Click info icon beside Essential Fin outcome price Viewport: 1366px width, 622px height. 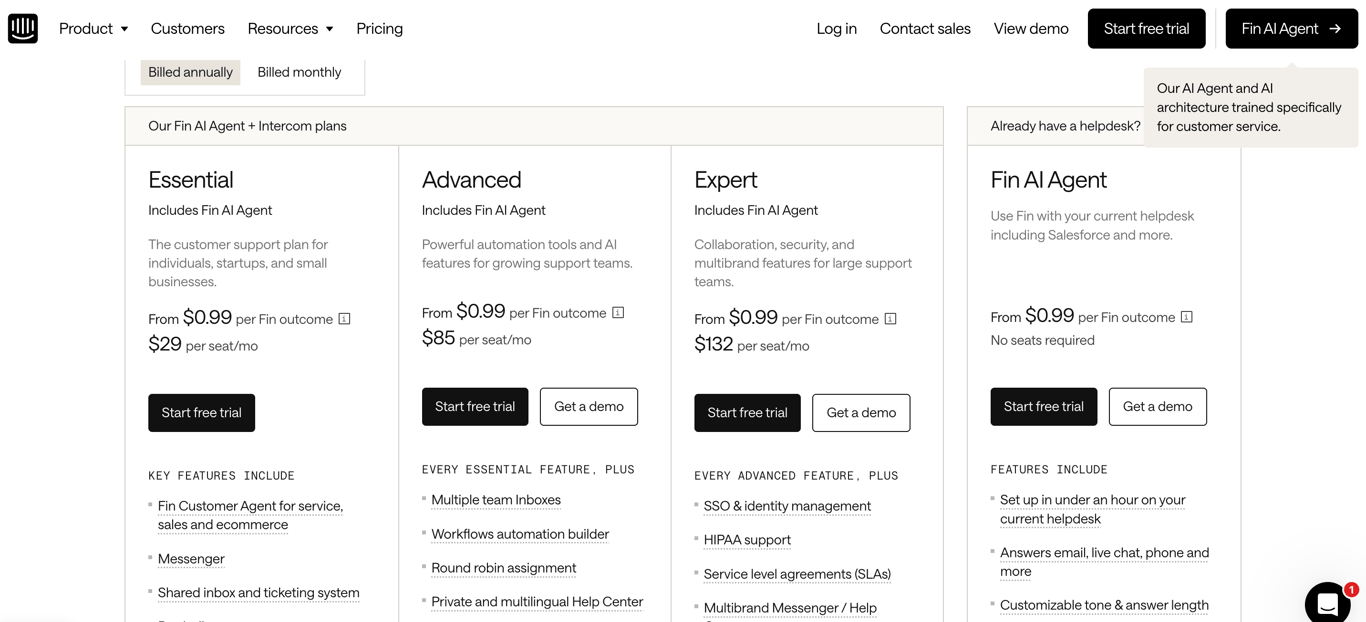point(344,319)
